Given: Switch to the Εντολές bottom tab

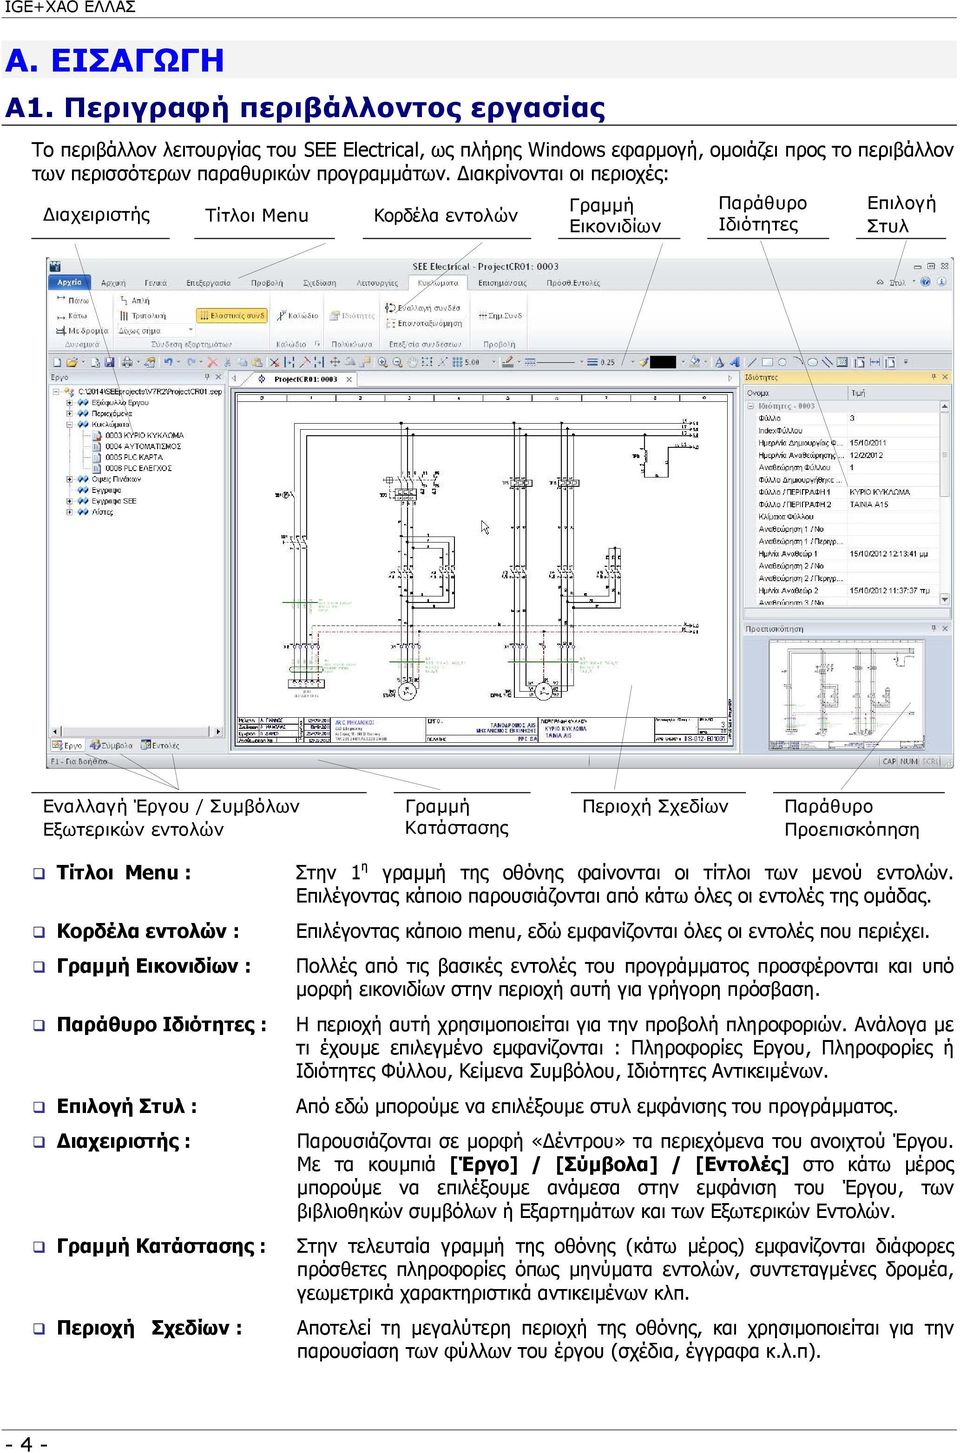Looking at the screenshot, I should (x=160, y=746).
